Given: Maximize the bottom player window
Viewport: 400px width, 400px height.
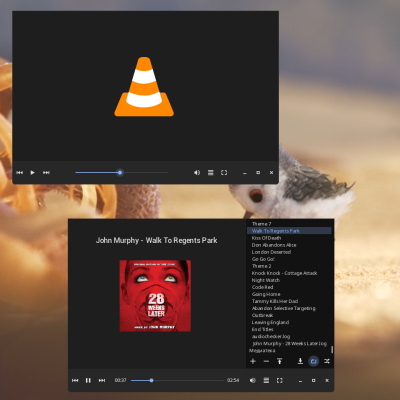Looking at the screenshot, I should click(x=314, y=380).
